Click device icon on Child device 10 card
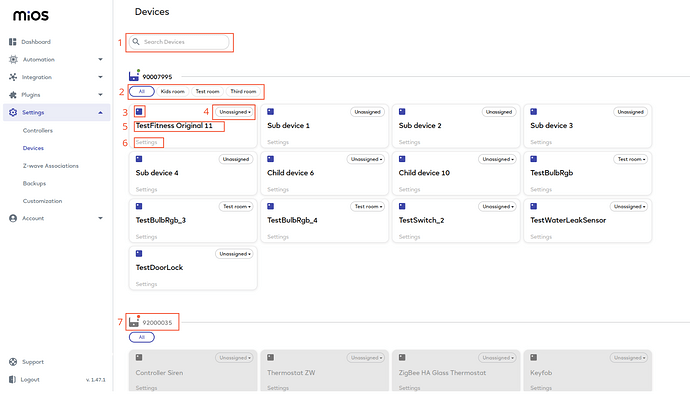Image resolution: width=690 pixels, height=396 pixels. 402,159
